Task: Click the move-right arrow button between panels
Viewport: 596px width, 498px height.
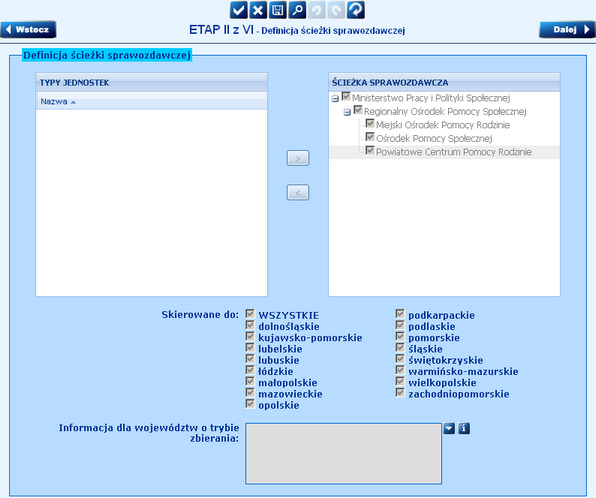Action: 298,158
